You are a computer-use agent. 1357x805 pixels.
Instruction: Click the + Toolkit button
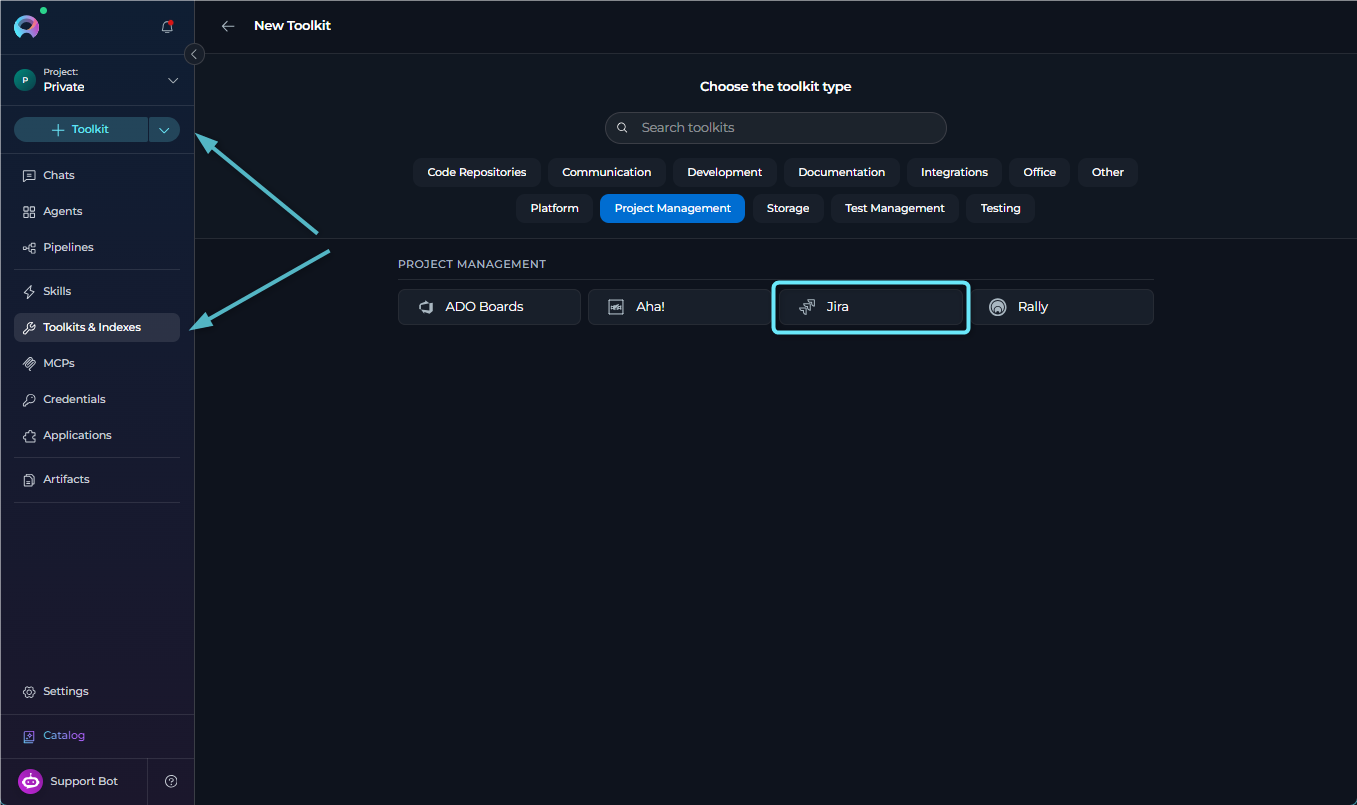pos(81,129)
